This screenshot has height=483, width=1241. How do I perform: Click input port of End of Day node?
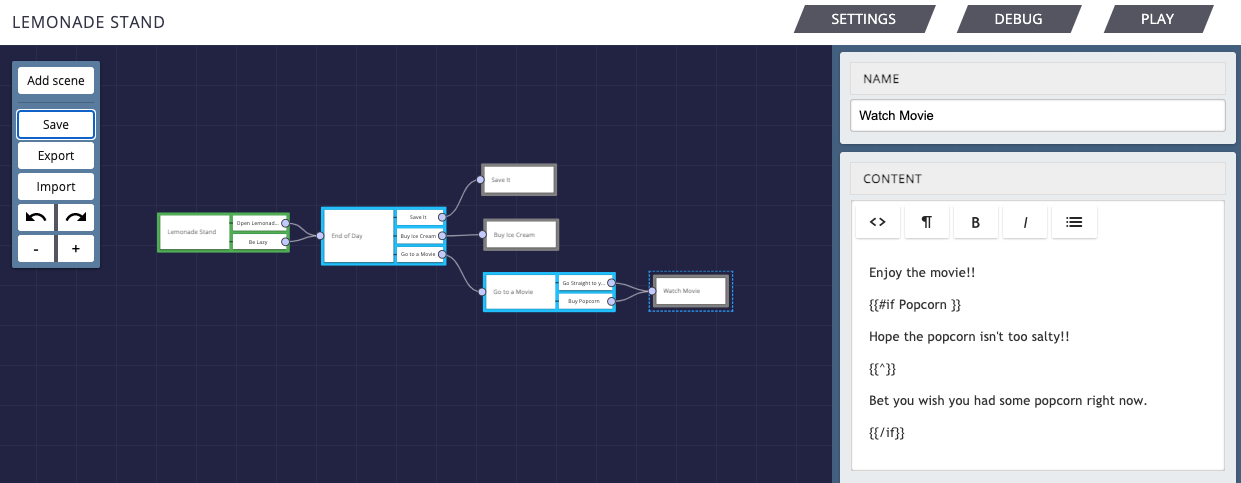pos(320,236)
